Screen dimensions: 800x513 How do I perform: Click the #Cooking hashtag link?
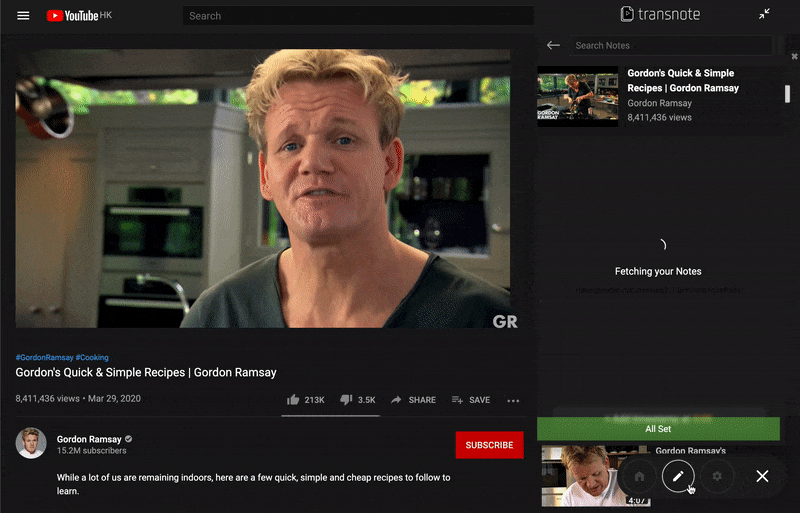click(92, 357)
